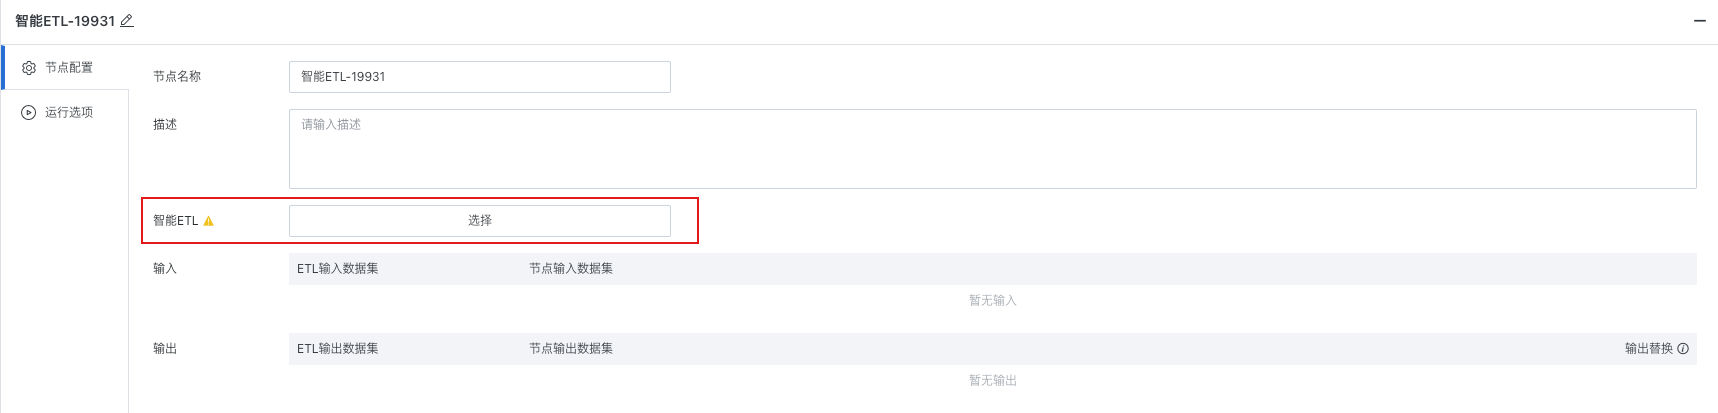Click the gear icon of 节点配置

click(29, 68)
